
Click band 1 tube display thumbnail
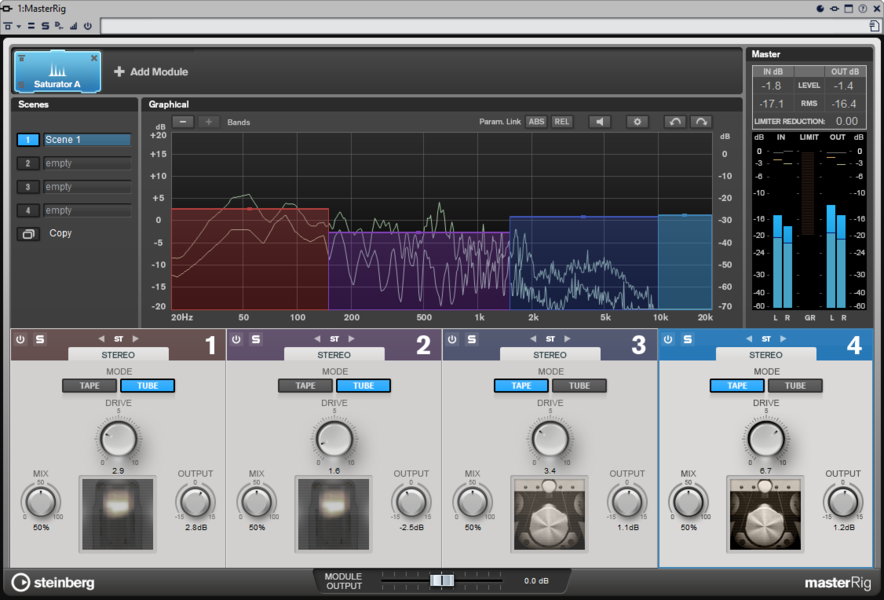(118, 514)
